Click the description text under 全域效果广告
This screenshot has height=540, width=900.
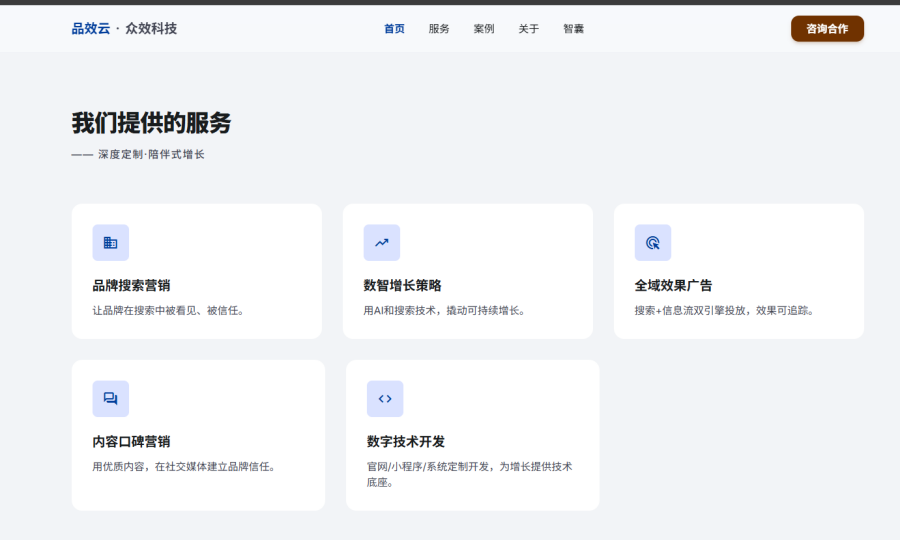click(x=724, y=310)
